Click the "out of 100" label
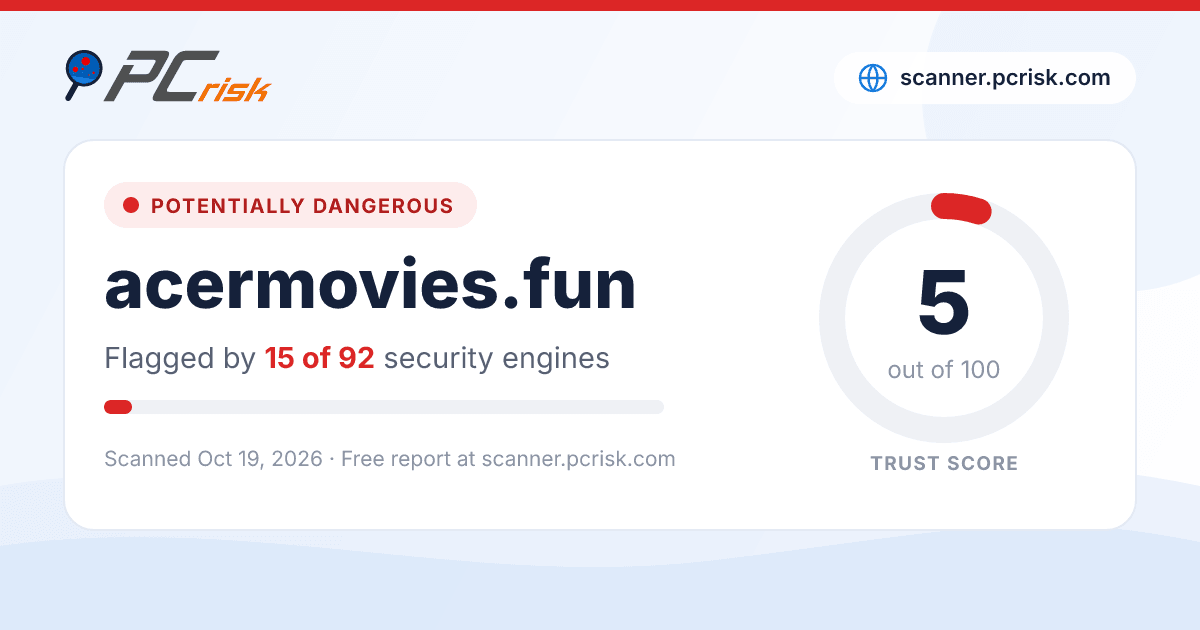The height and width of the screenshot is (630, 1200). [944, 370]
